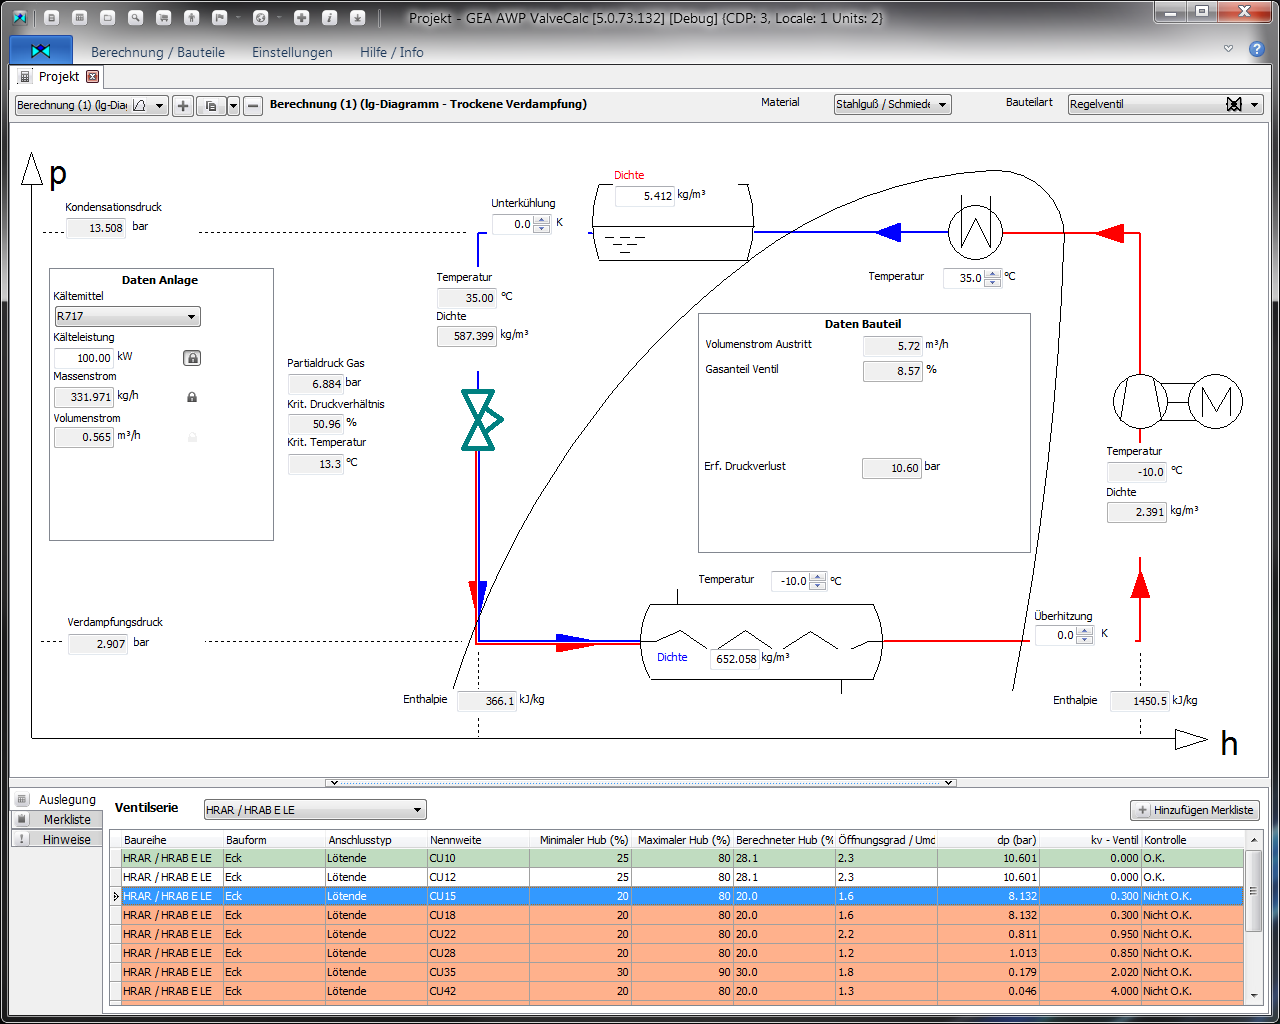
Task: Click the condenser symbol in the diagram
Action: click(975, 232)
